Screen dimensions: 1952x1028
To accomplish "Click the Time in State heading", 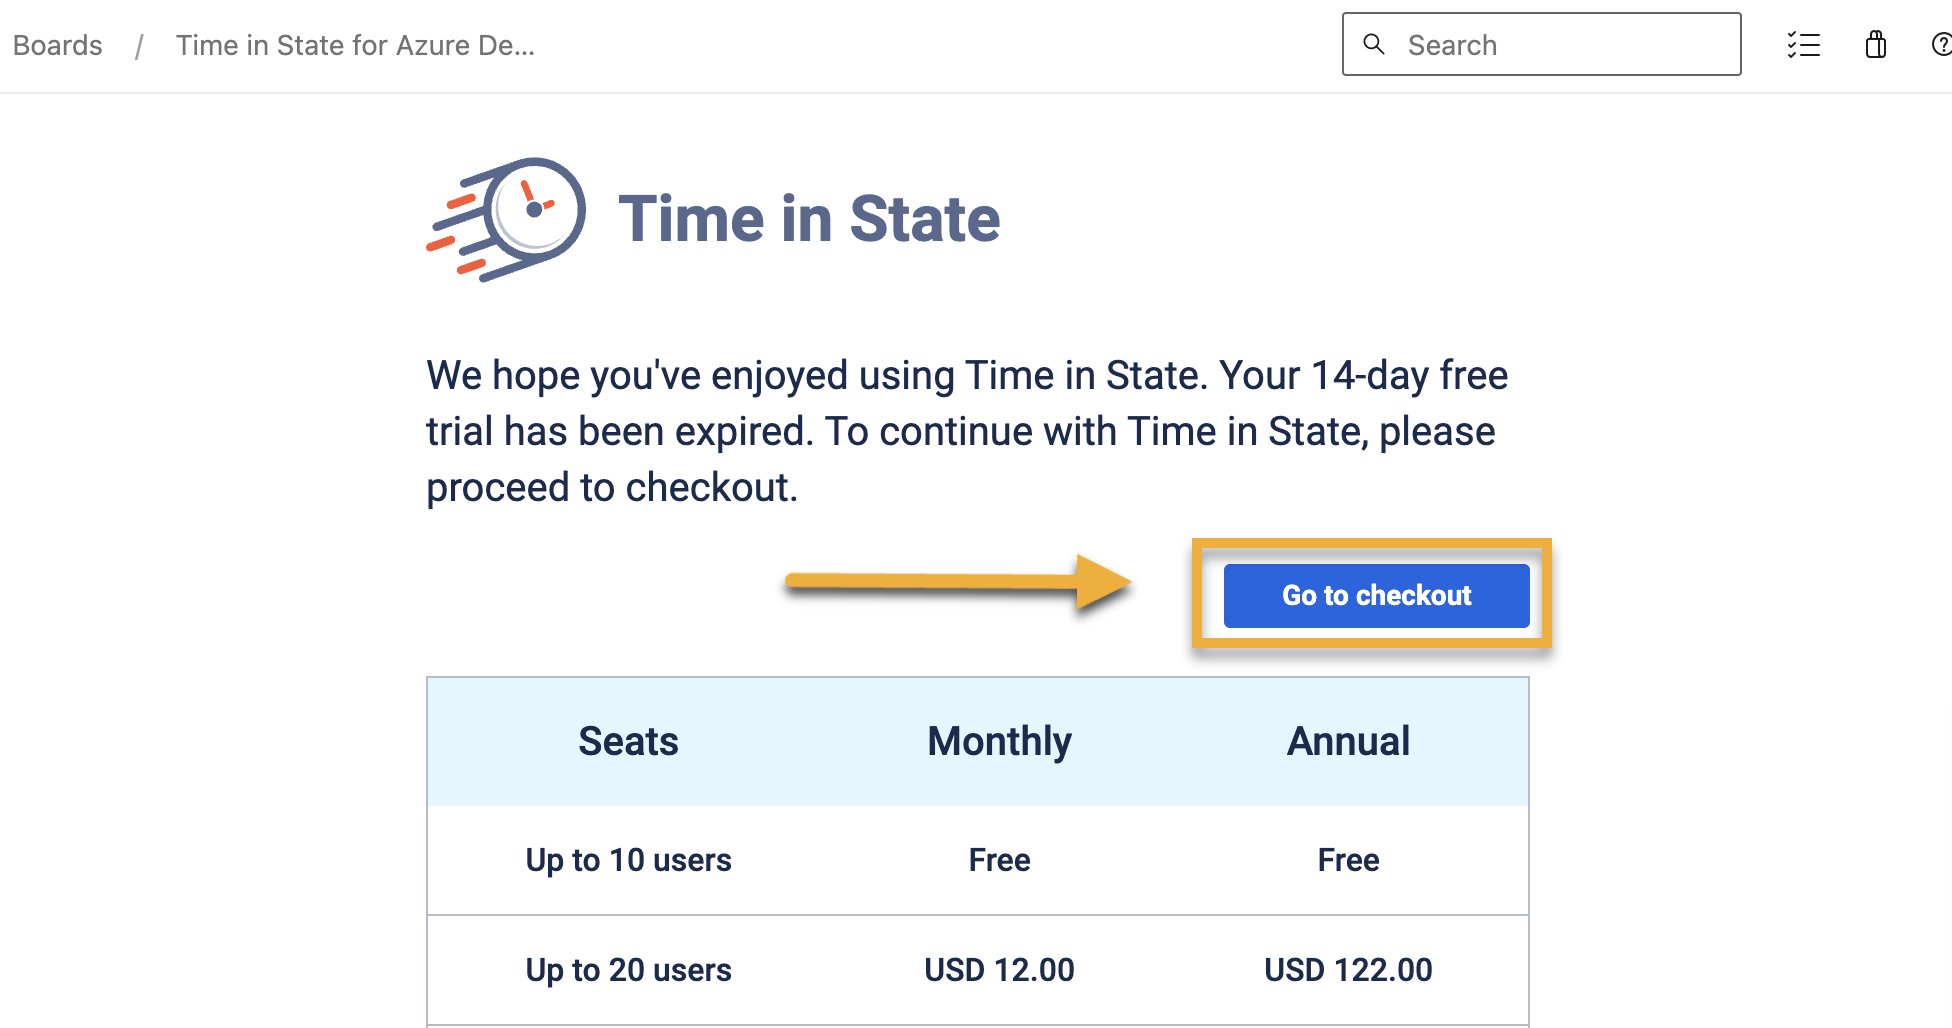I will (x=809, y=219).
